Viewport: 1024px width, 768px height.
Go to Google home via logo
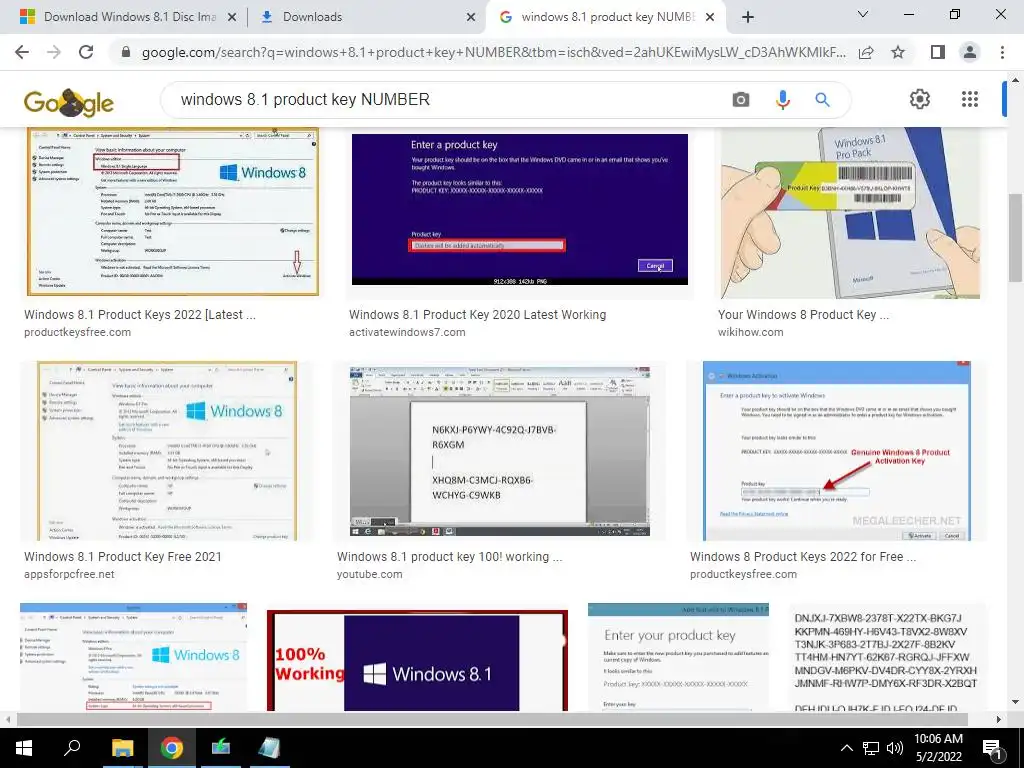click(69, 102)
